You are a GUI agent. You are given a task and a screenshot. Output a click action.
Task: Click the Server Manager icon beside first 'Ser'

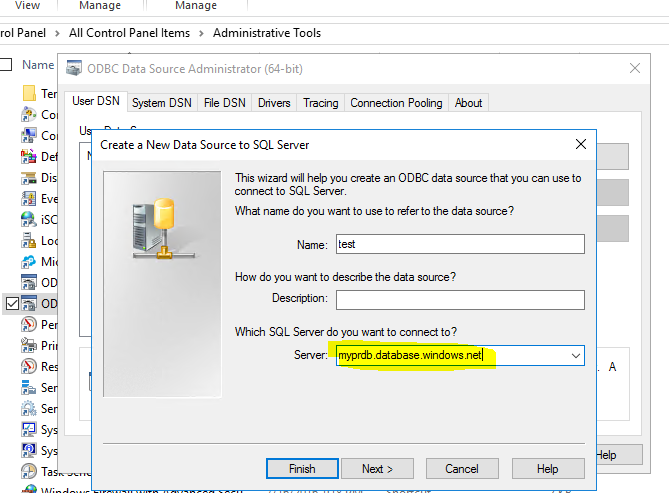pos(29,387)
